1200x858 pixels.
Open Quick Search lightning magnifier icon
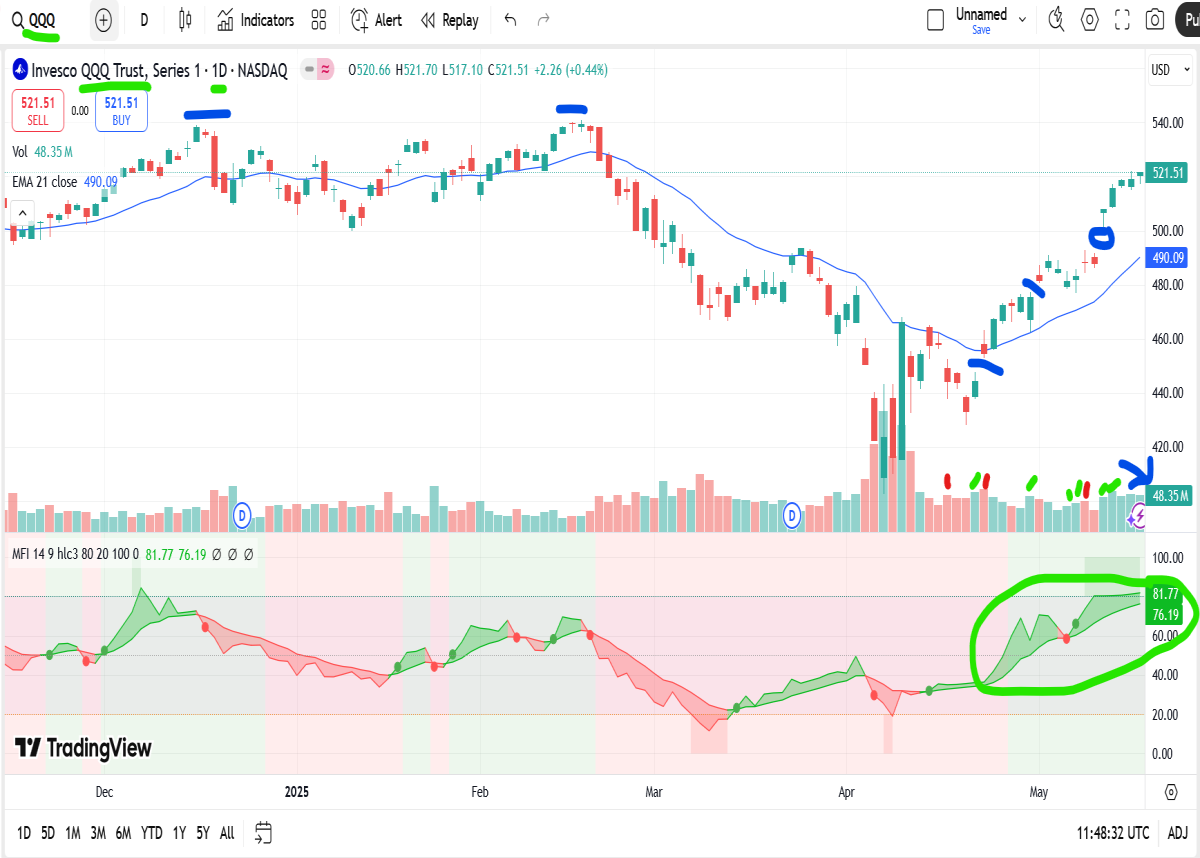(1057, 19)
